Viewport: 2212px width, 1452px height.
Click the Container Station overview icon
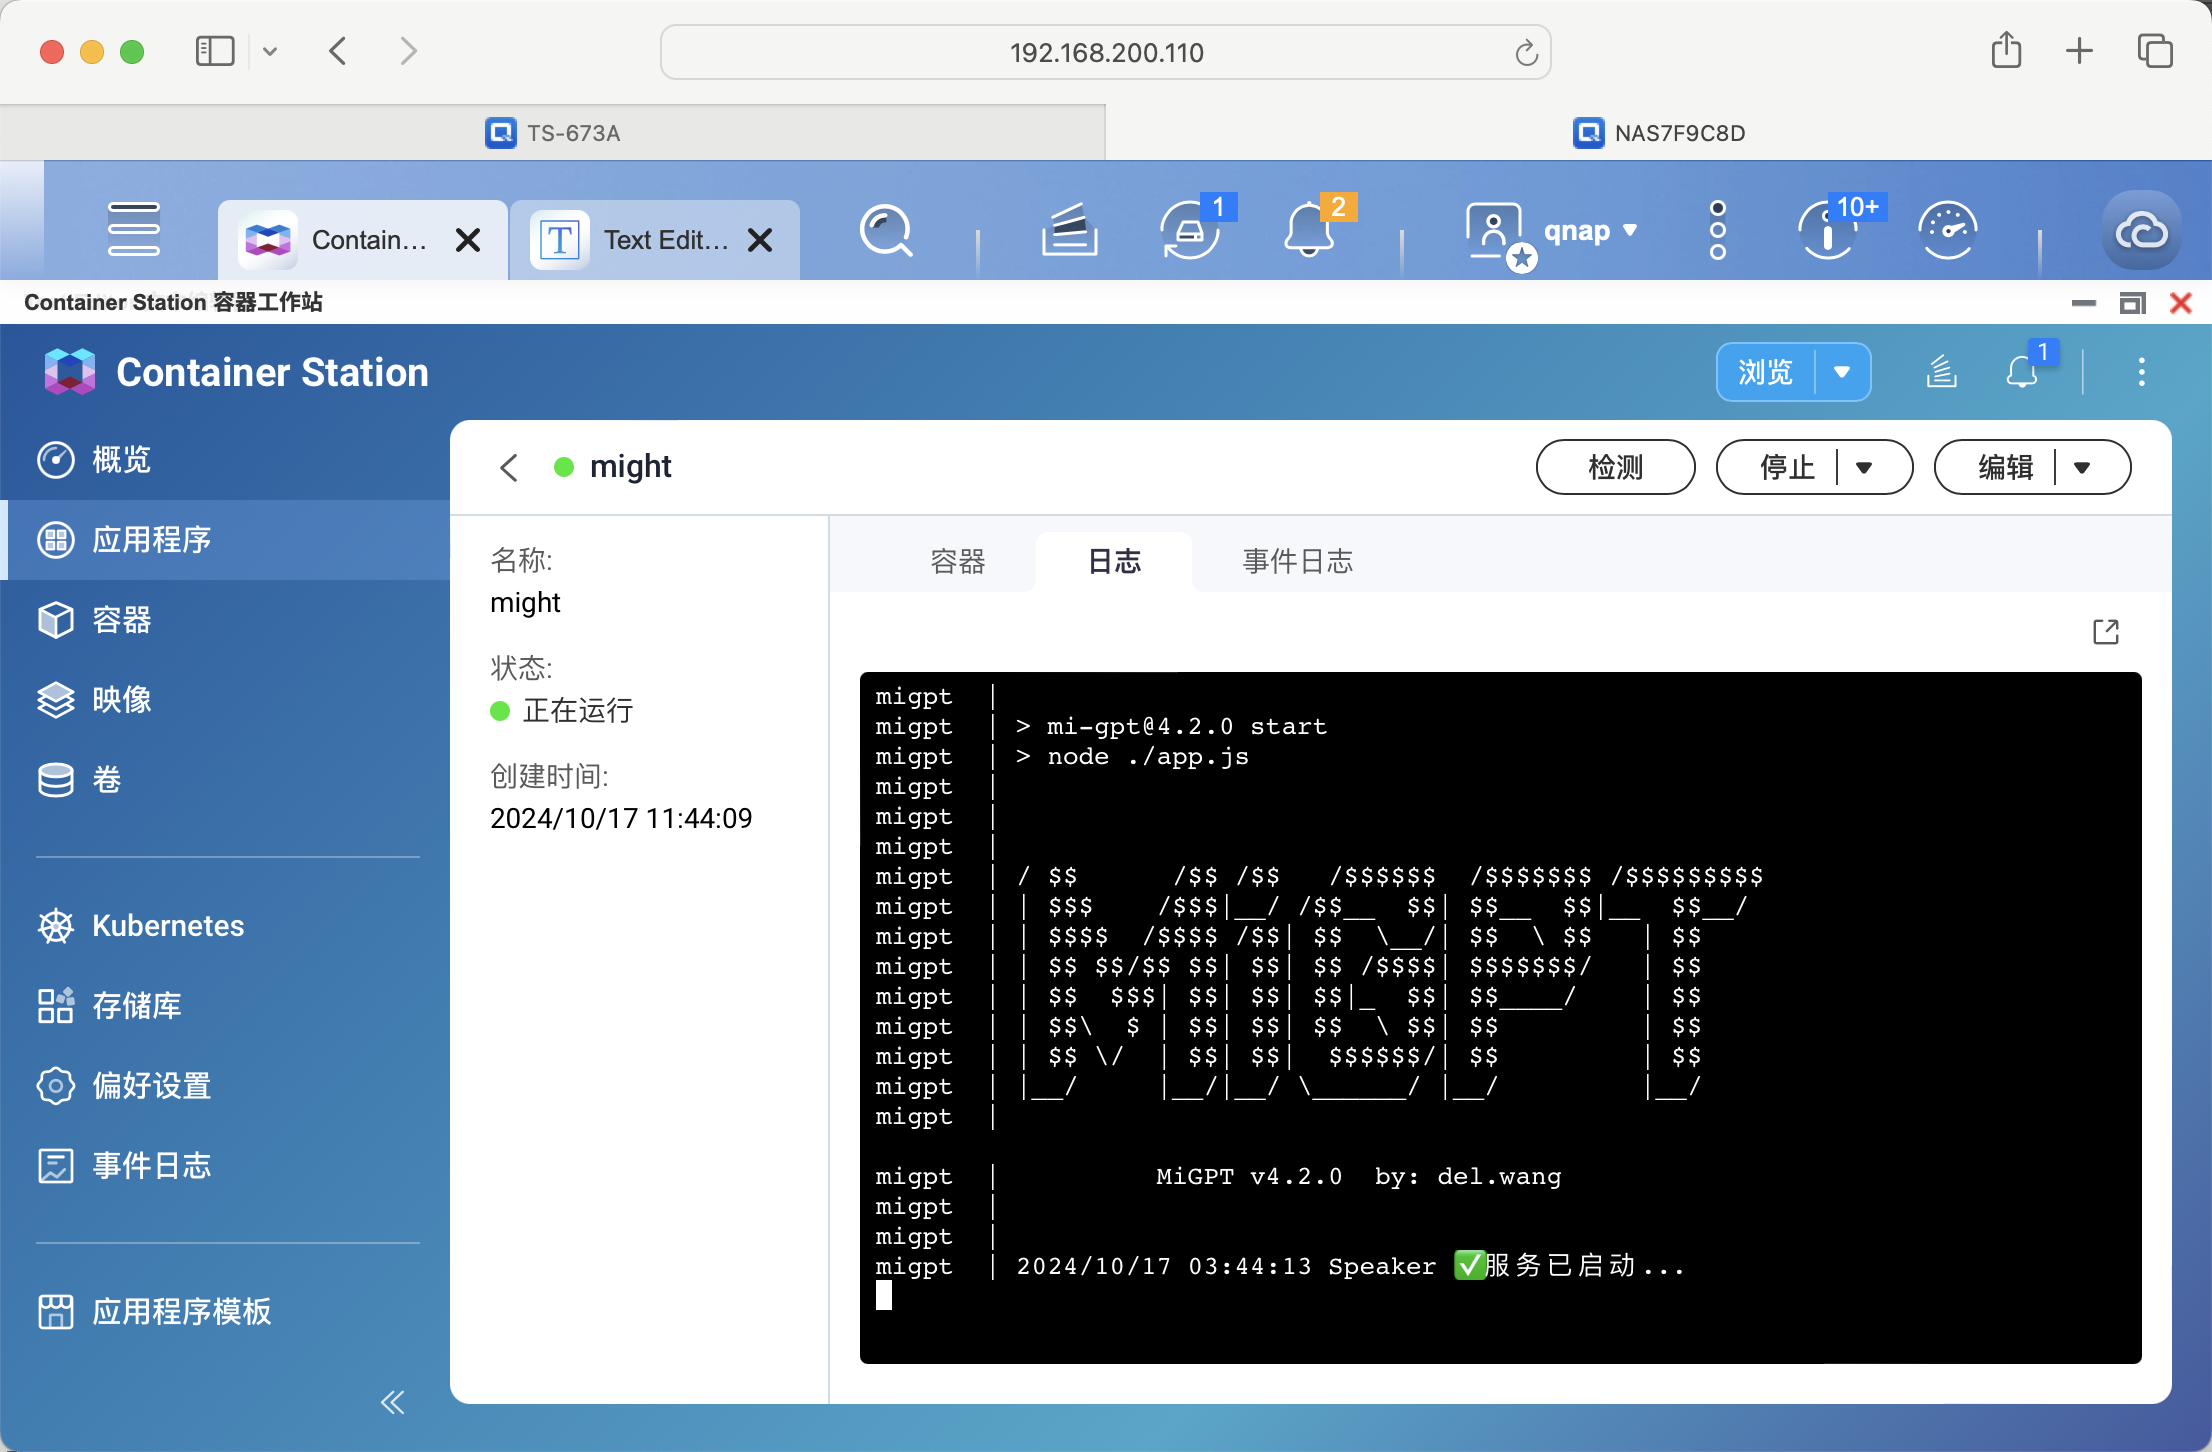pyautogui.click(x=58, y=460)
